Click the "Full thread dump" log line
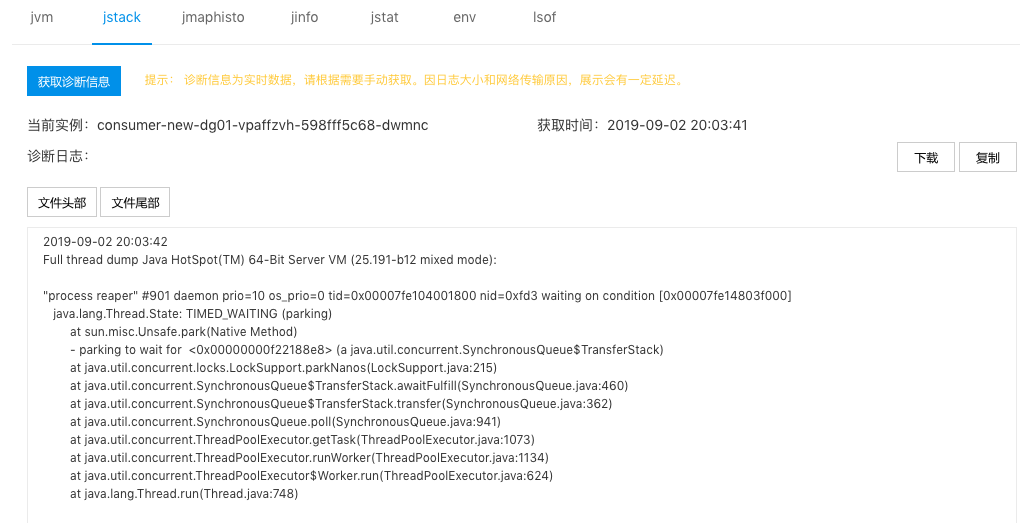 pos(270,260)
